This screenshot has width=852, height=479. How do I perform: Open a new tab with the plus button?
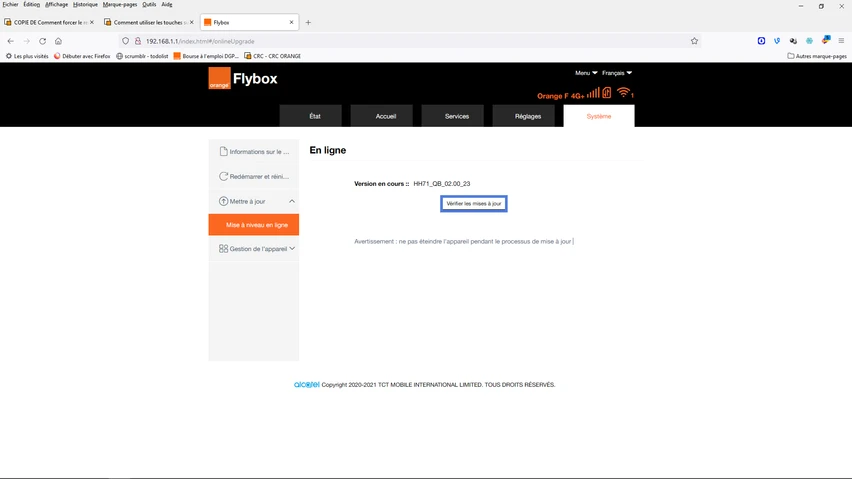[x=308, y=22]
